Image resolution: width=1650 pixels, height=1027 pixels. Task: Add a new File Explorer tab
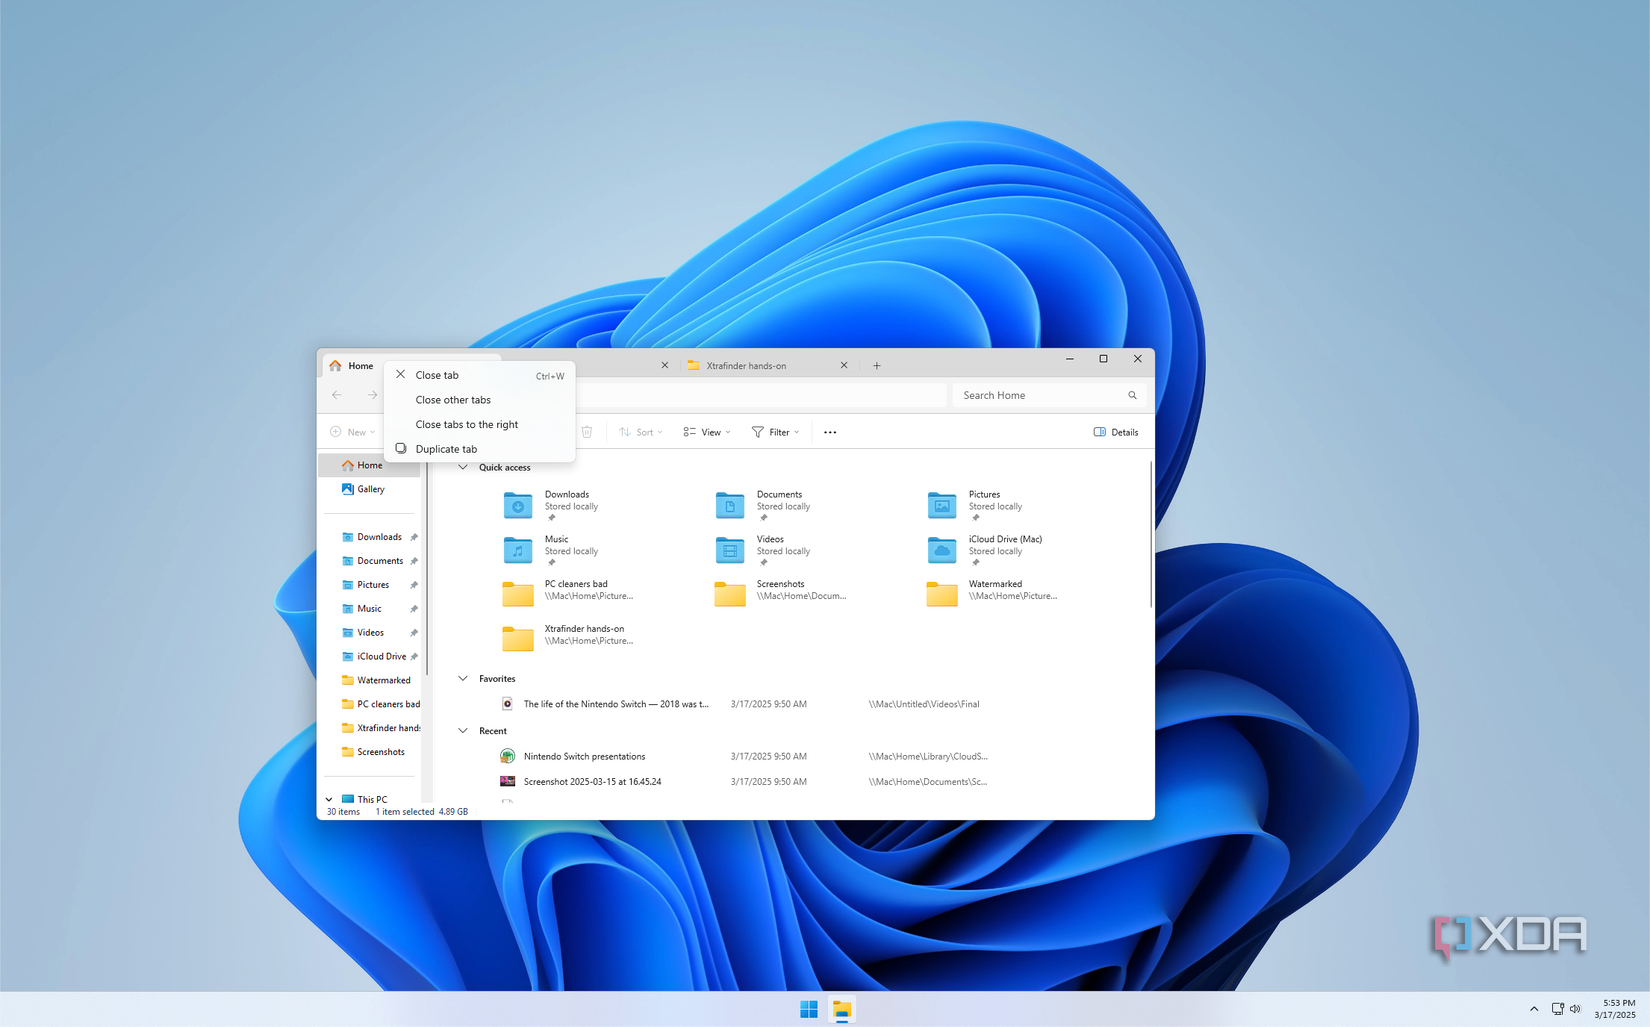(x=877, y=366)
